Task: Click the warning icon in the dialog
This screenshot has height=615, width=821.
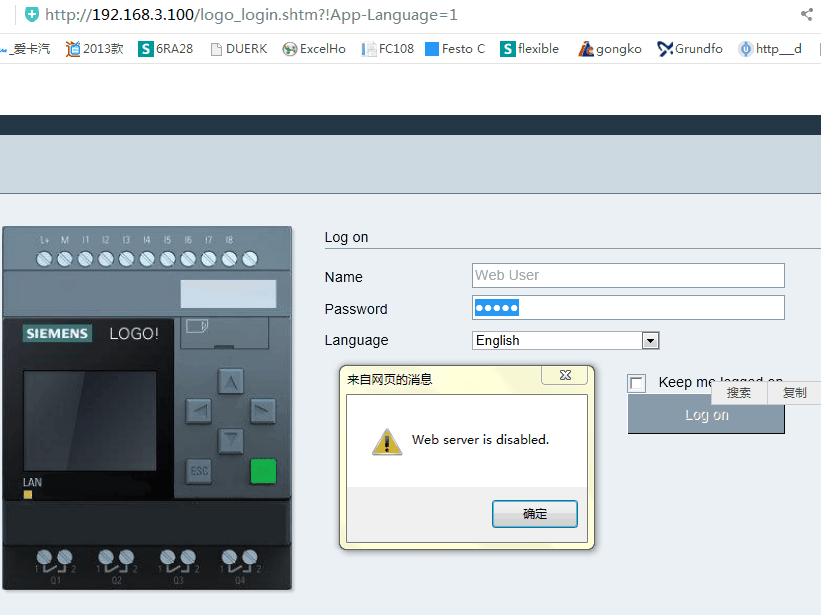Action: 387,442
